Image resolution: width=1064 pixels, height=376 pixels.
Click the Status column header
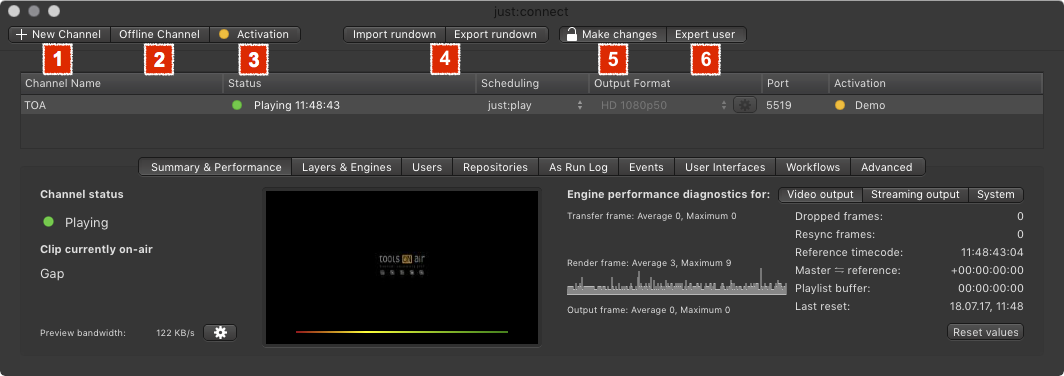tap(350, 83)
